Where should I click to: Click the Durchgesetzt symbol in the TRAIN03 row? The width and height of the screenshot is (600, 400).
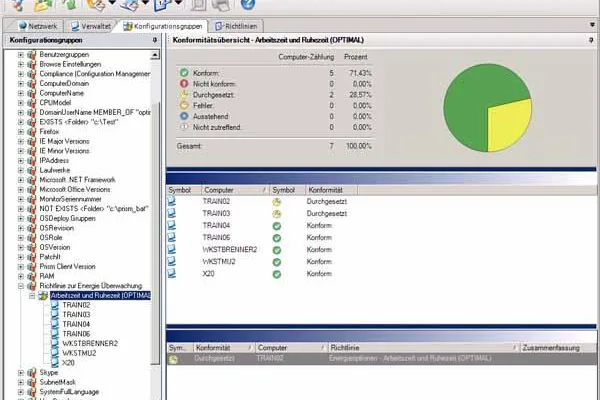click(x=277, y=214)
